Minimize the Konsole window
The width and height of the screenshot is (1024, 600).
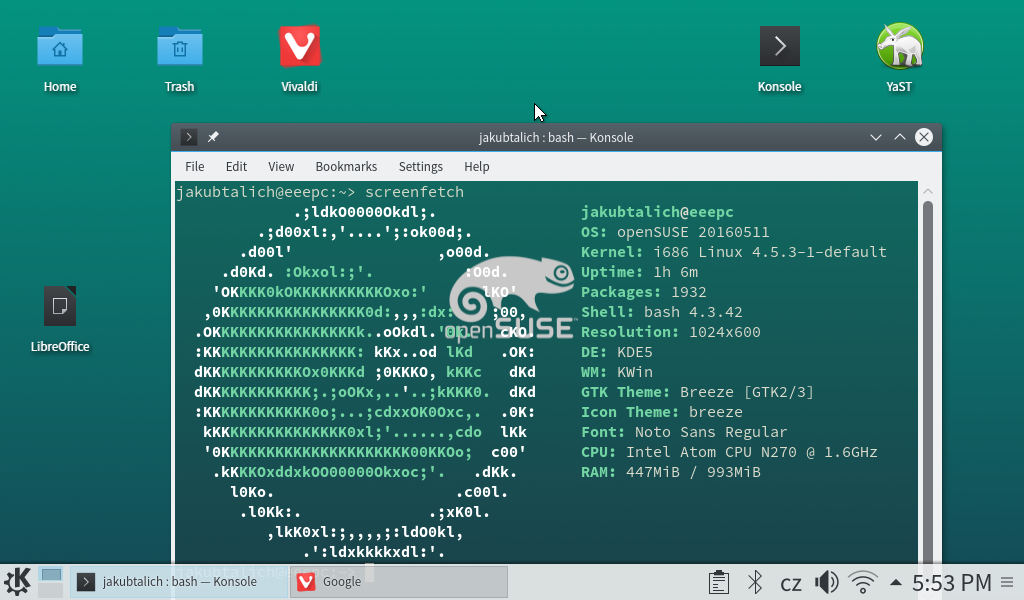click(x=876, y=137)
